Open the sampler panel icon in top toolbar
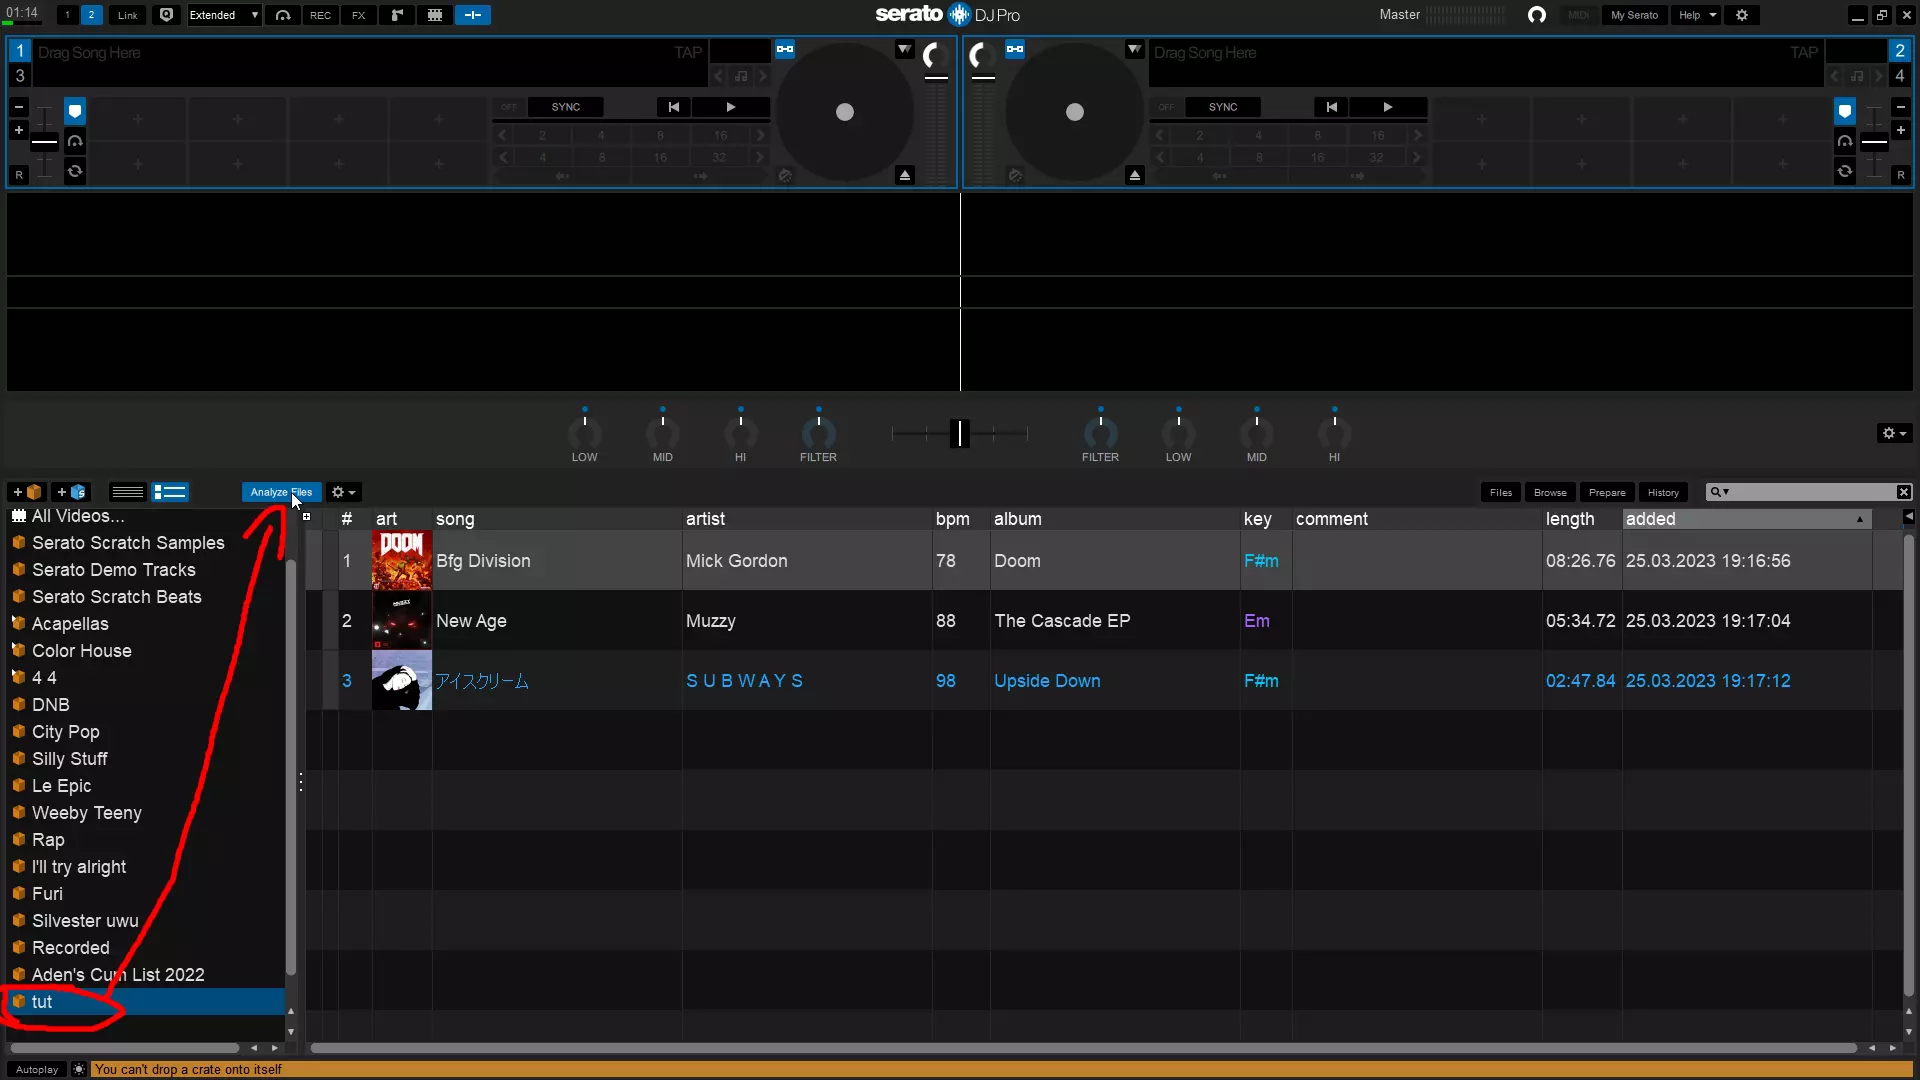The width and height of the screenshot is (1920, 1080). (x=397, y=15)
